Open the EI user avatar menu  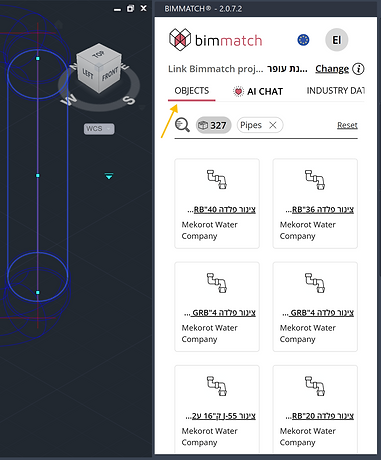tap(337, 40)
